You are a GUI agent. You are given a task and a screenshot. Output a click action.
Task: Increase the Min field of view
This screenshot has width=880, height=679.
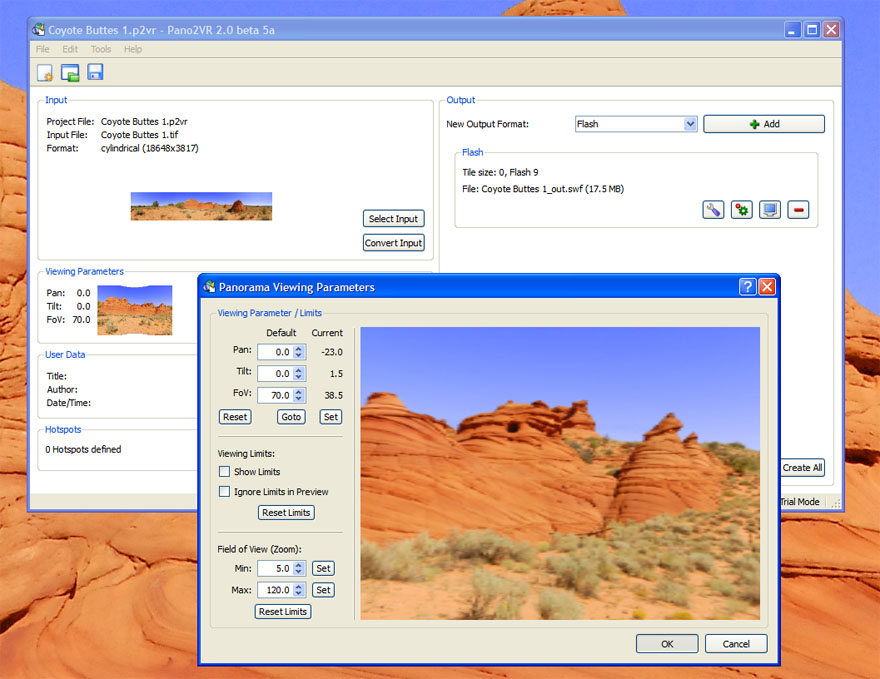pos(299,565)
